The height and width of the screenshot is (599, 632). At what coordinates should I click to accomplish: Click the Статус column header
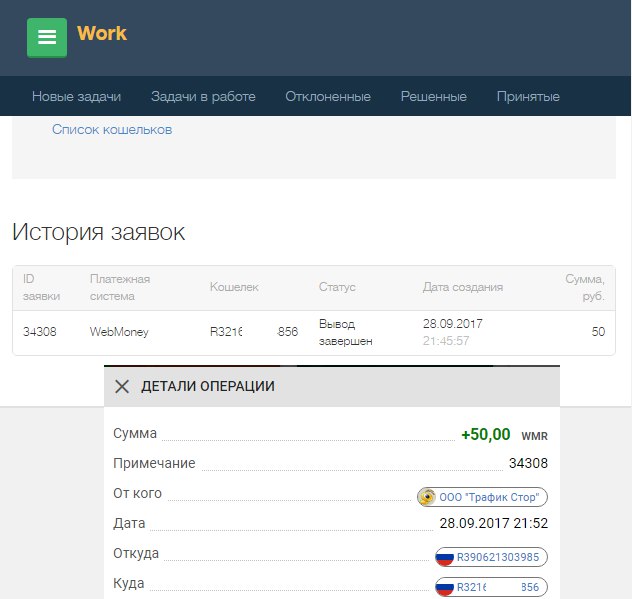click(x=336, y=287)
